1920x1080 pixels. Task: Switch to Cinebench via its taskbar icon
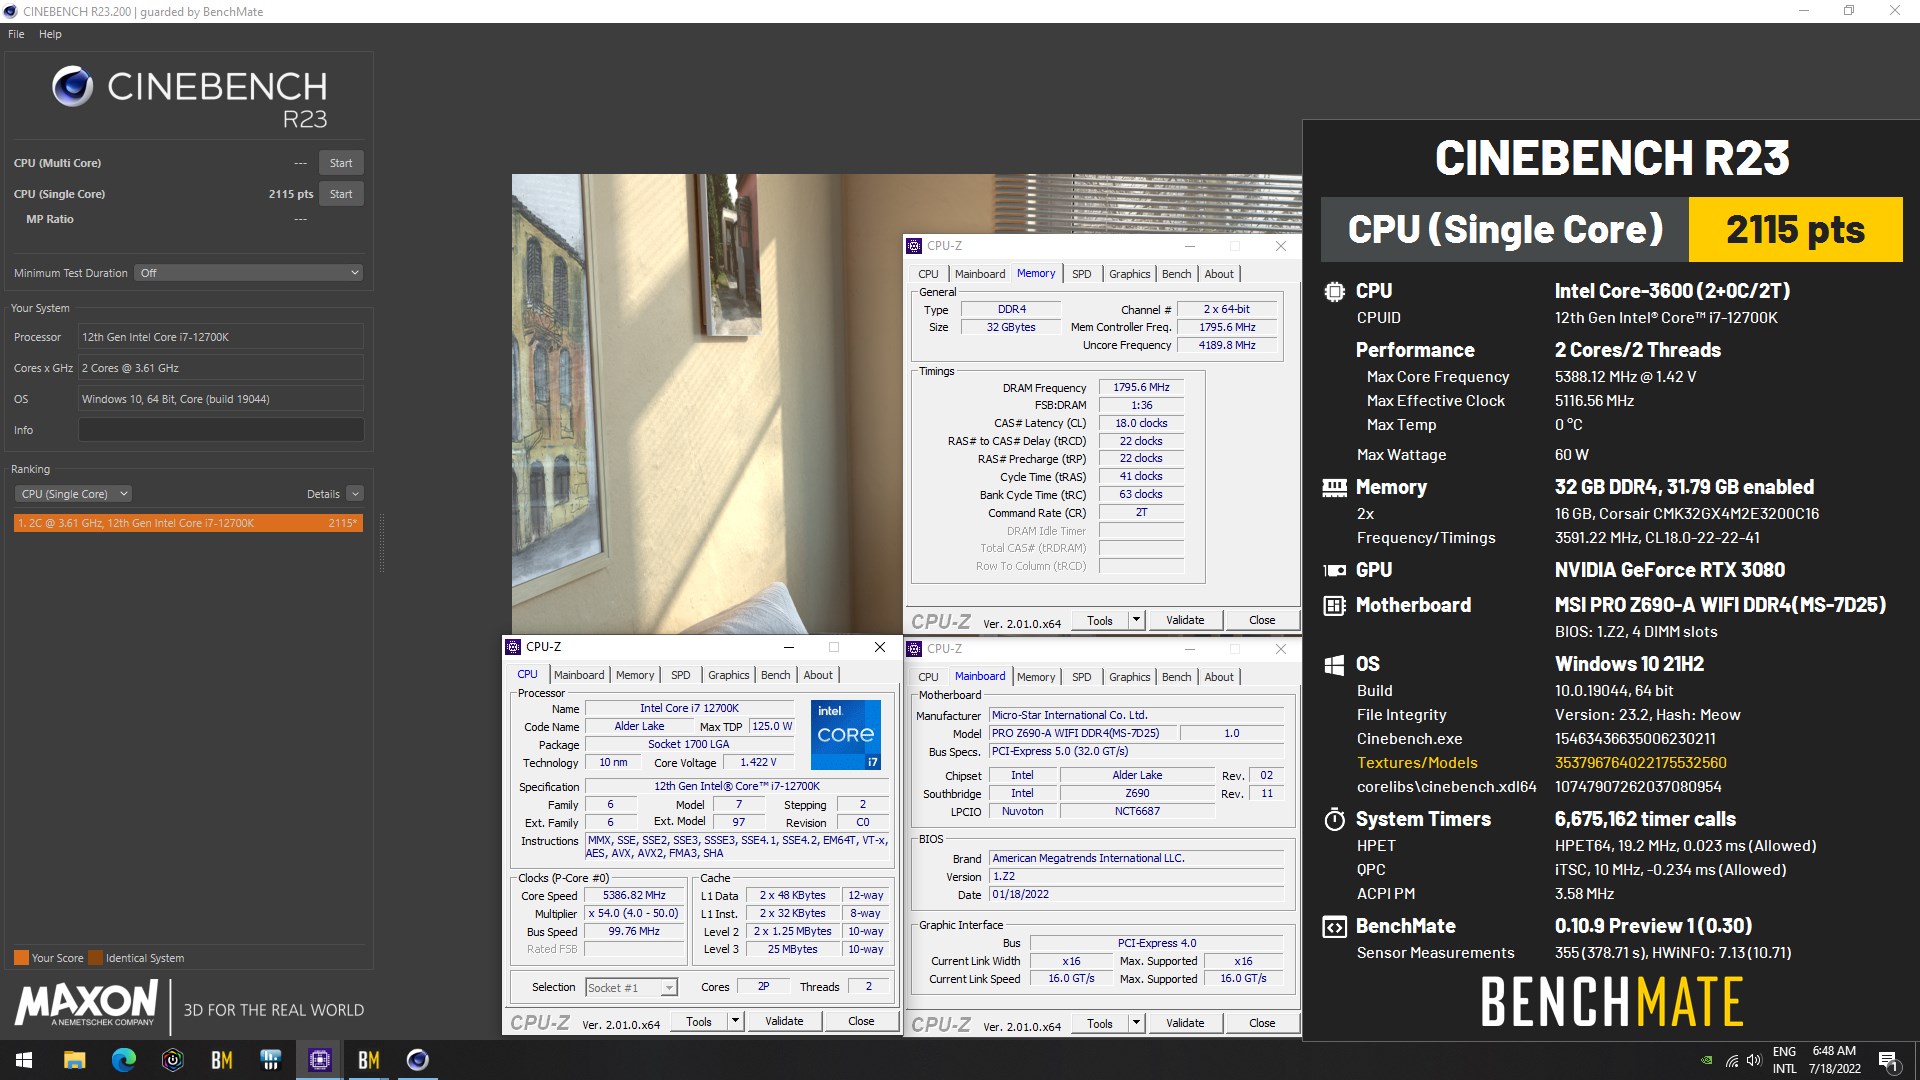417,1060
